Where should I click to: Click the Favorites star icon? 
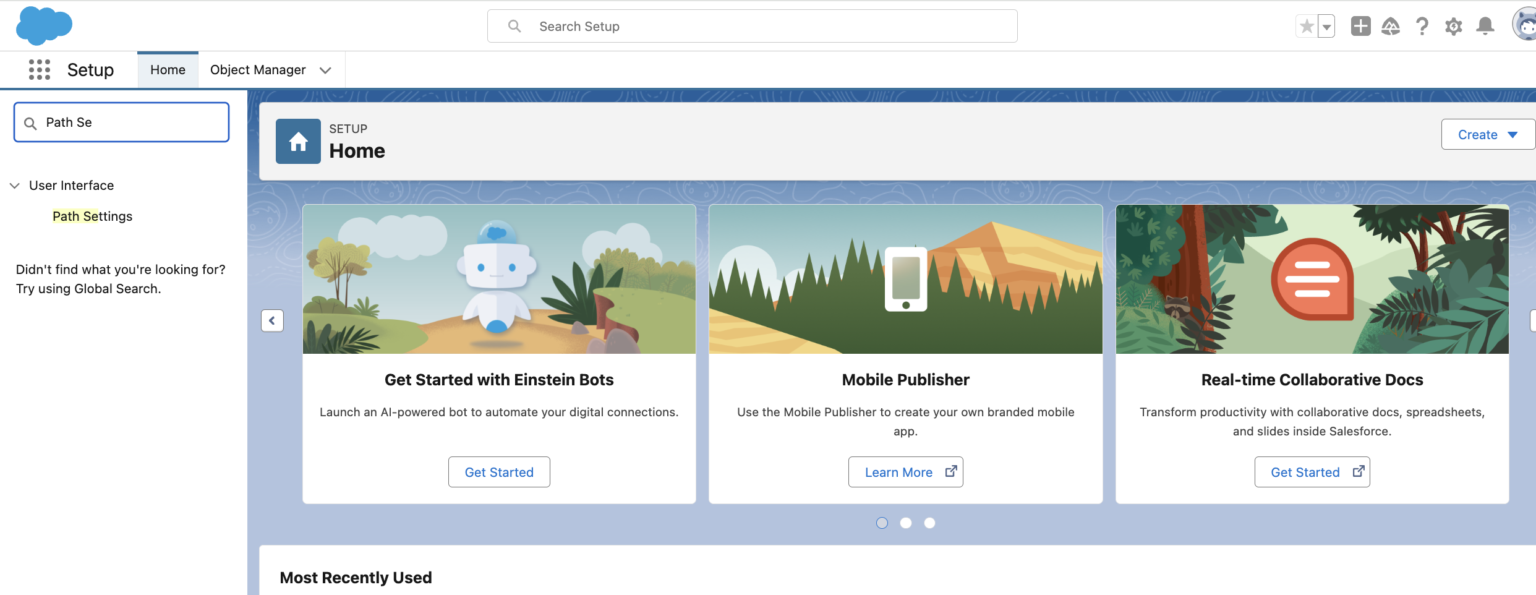(1306, 27)
